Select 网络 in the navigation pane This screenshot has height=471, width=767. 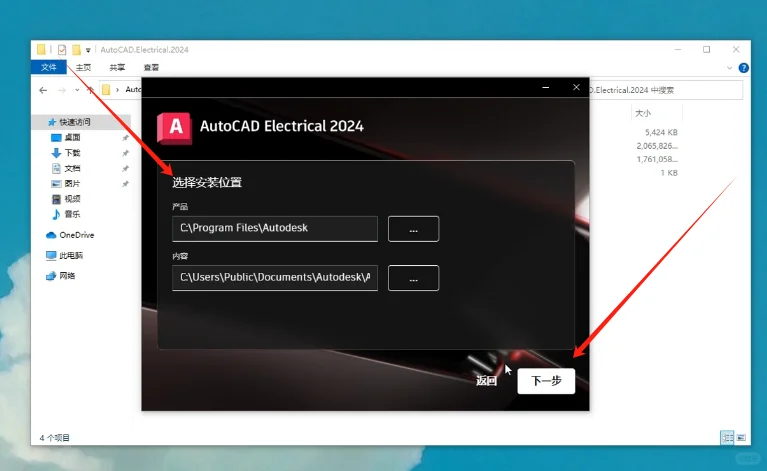coord(67,275)
